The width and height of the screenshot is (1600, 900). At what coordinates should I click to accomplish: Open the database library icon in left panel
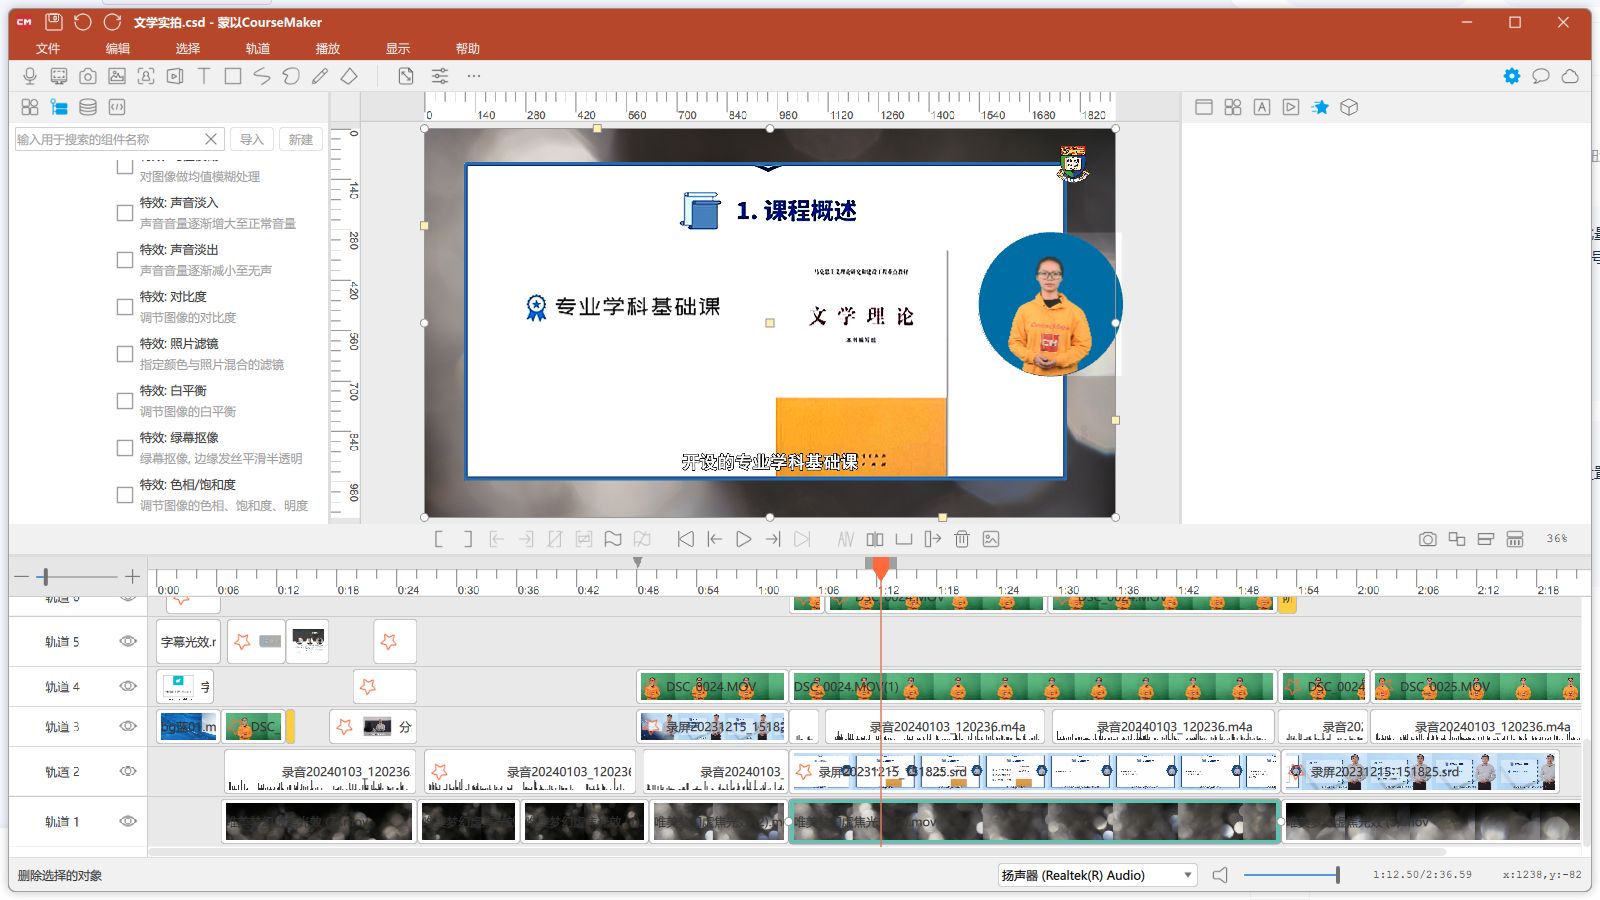pos(88,107)
